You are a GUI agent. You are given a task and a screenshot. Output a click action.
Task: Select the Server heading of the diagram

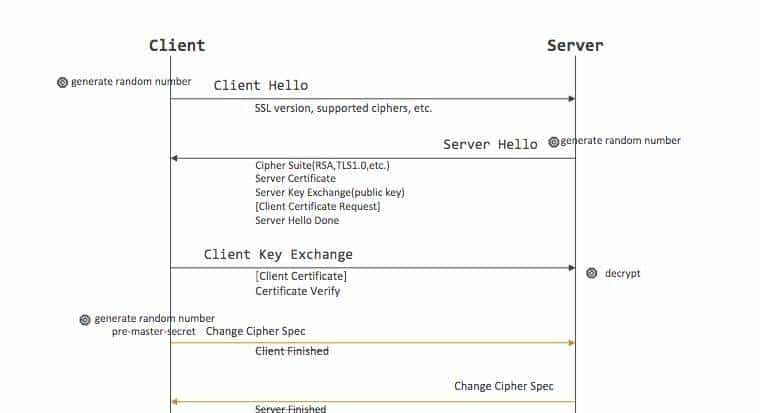575,45
